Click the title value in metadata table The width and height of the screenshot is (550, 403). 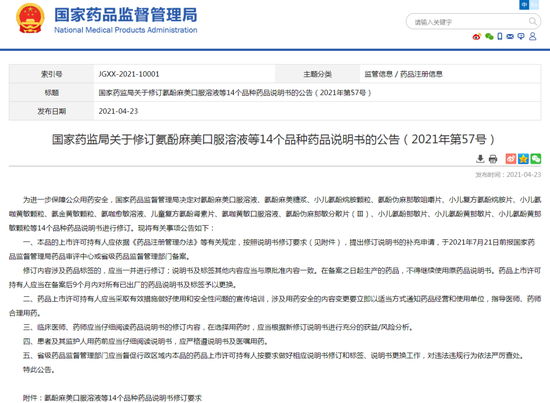235,93
